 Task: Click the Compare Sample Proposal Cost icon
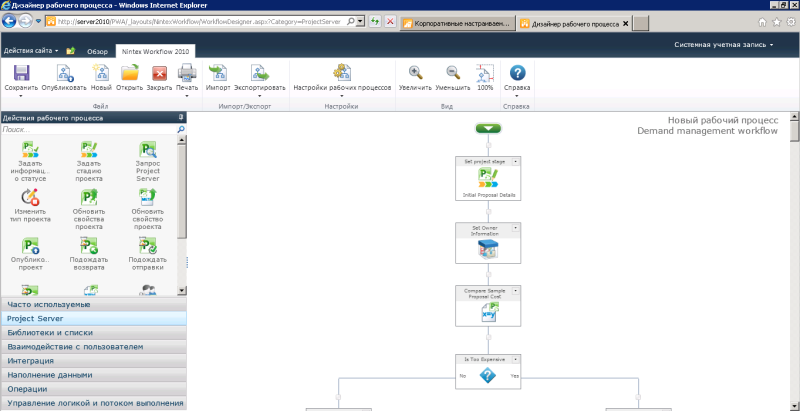click(489, 312)
